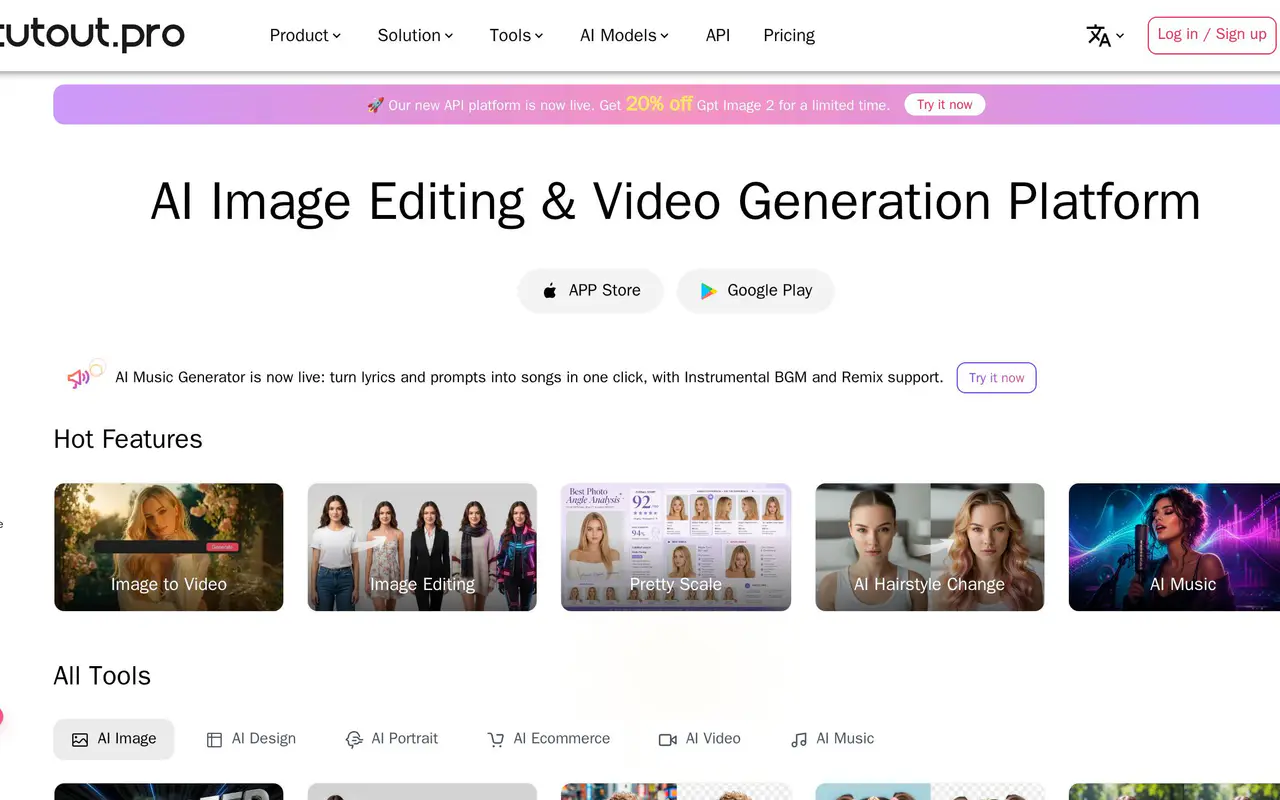The height and width of the screenshot is (800, 1280).
Task: Select the AI Image tab
Action: tap(114, 739)
